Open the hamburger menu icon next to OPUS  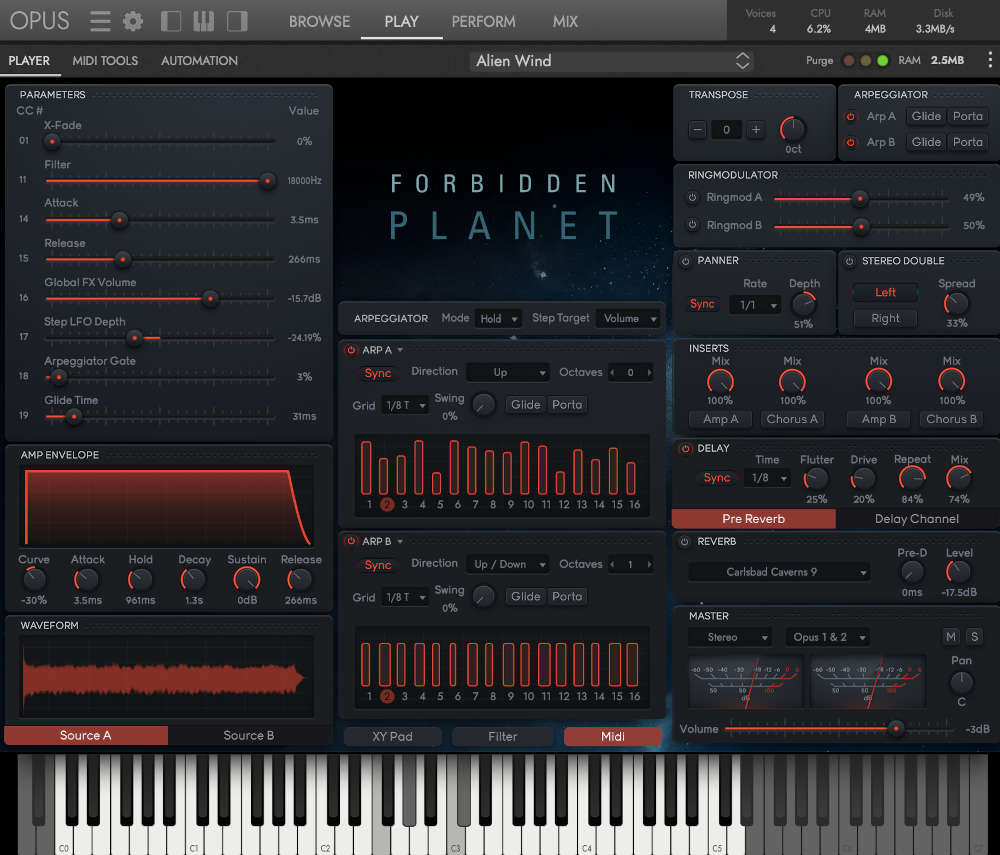tap(99, 20)
